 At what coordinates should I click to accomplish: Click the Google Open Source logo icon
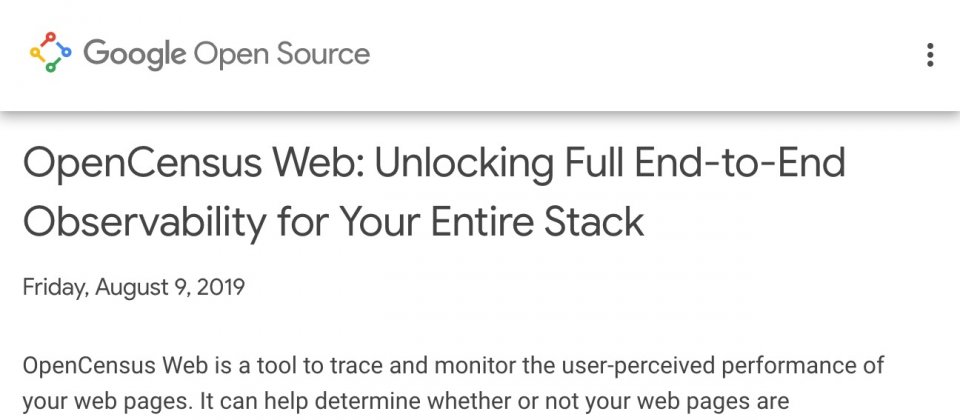(50, 53)
